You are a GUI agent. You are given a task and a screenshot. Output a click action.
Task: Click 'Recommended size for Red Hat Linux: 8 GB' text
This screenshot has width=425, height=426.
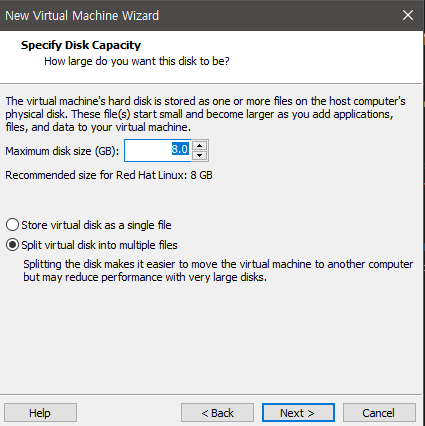click(109, 175)
